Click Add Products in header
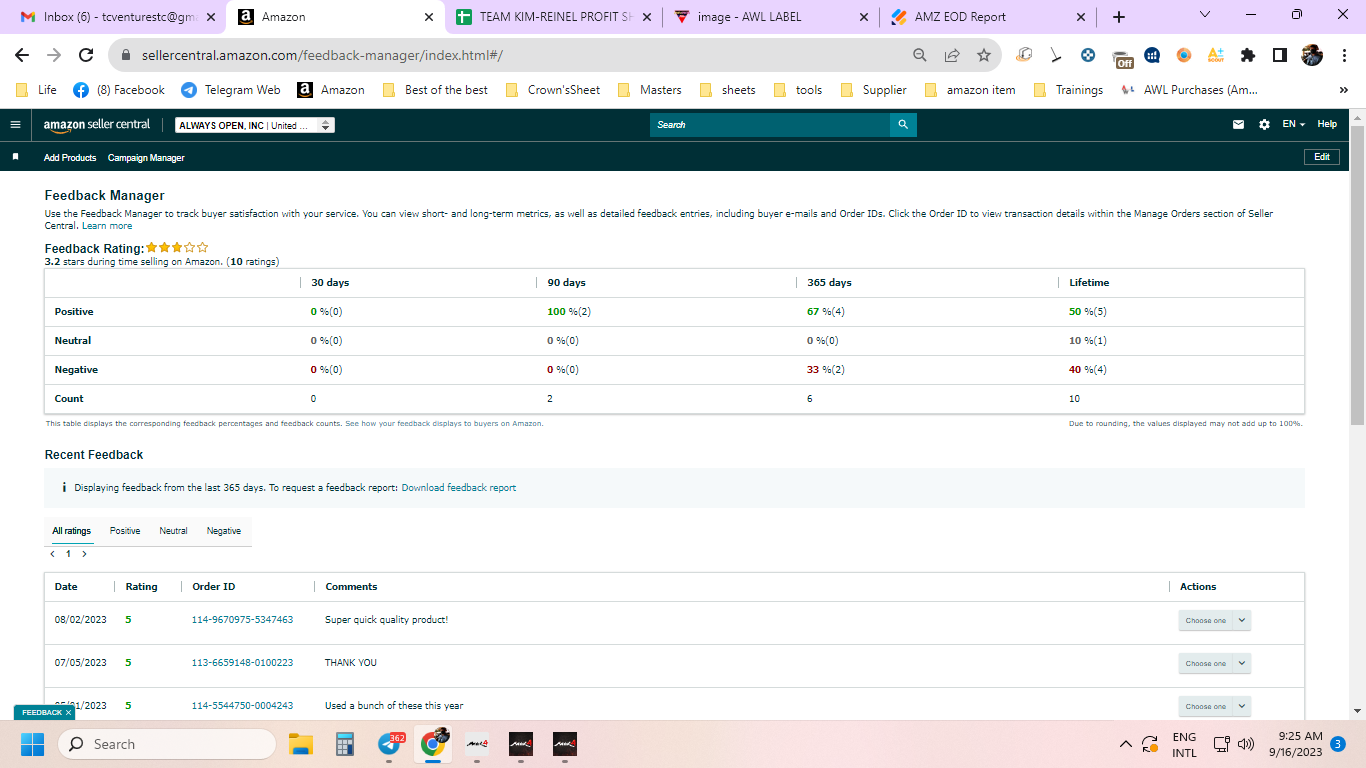 pos(70,157)
